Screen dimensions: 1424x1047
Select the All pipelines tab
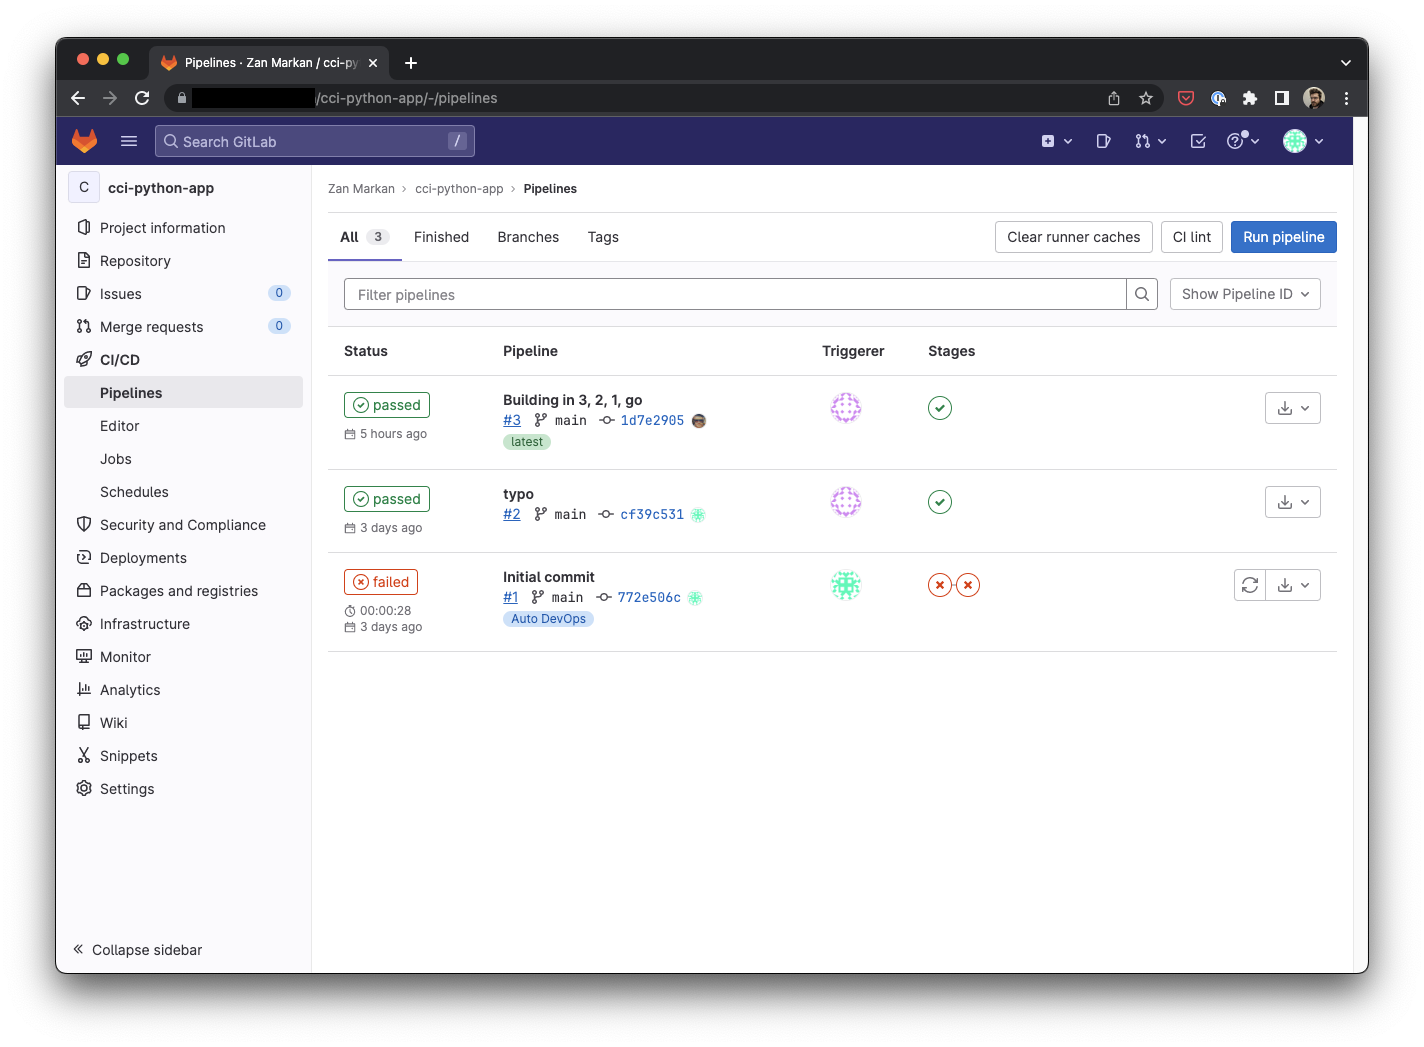[364, 237]
